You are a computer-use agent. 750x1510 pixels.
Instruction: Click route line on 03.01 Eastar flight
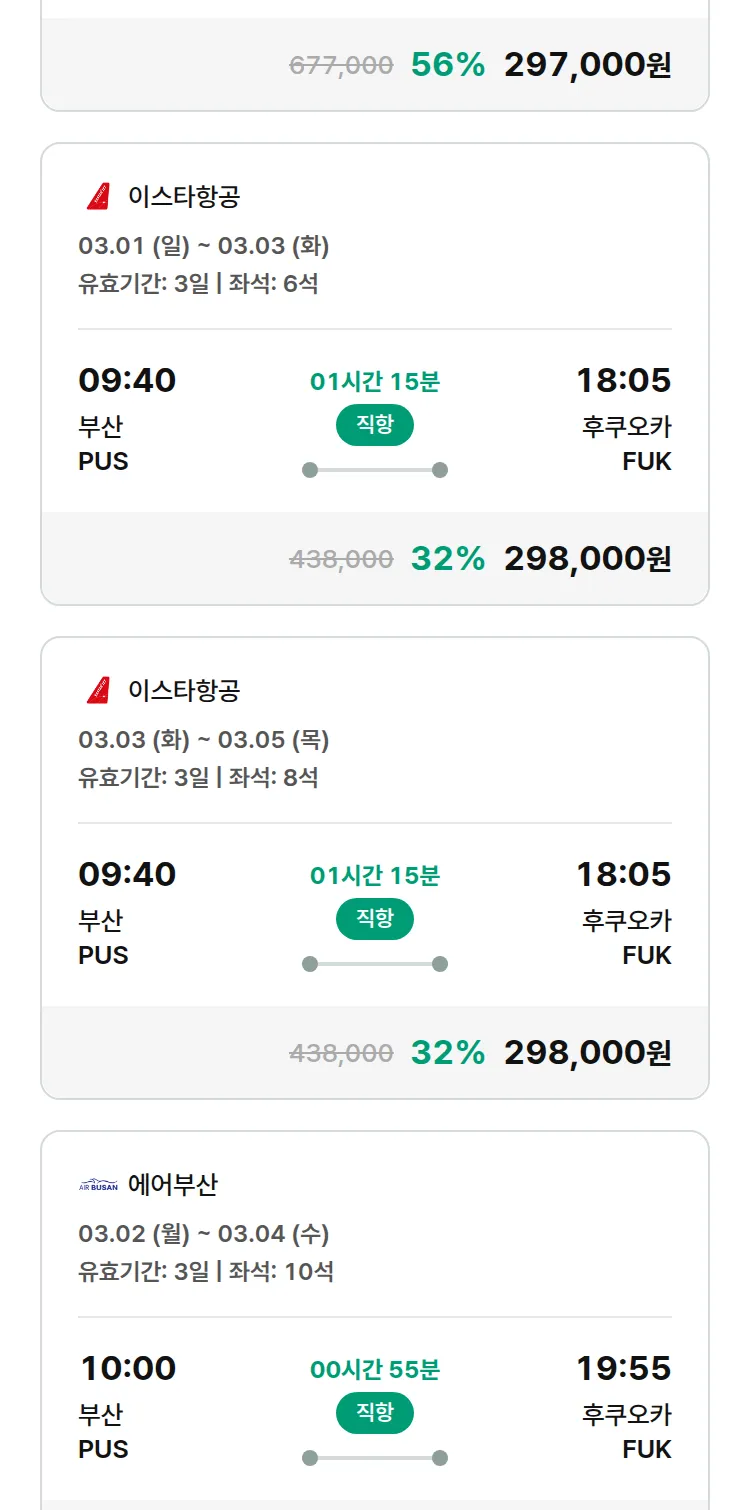click(x=374, y=470)
